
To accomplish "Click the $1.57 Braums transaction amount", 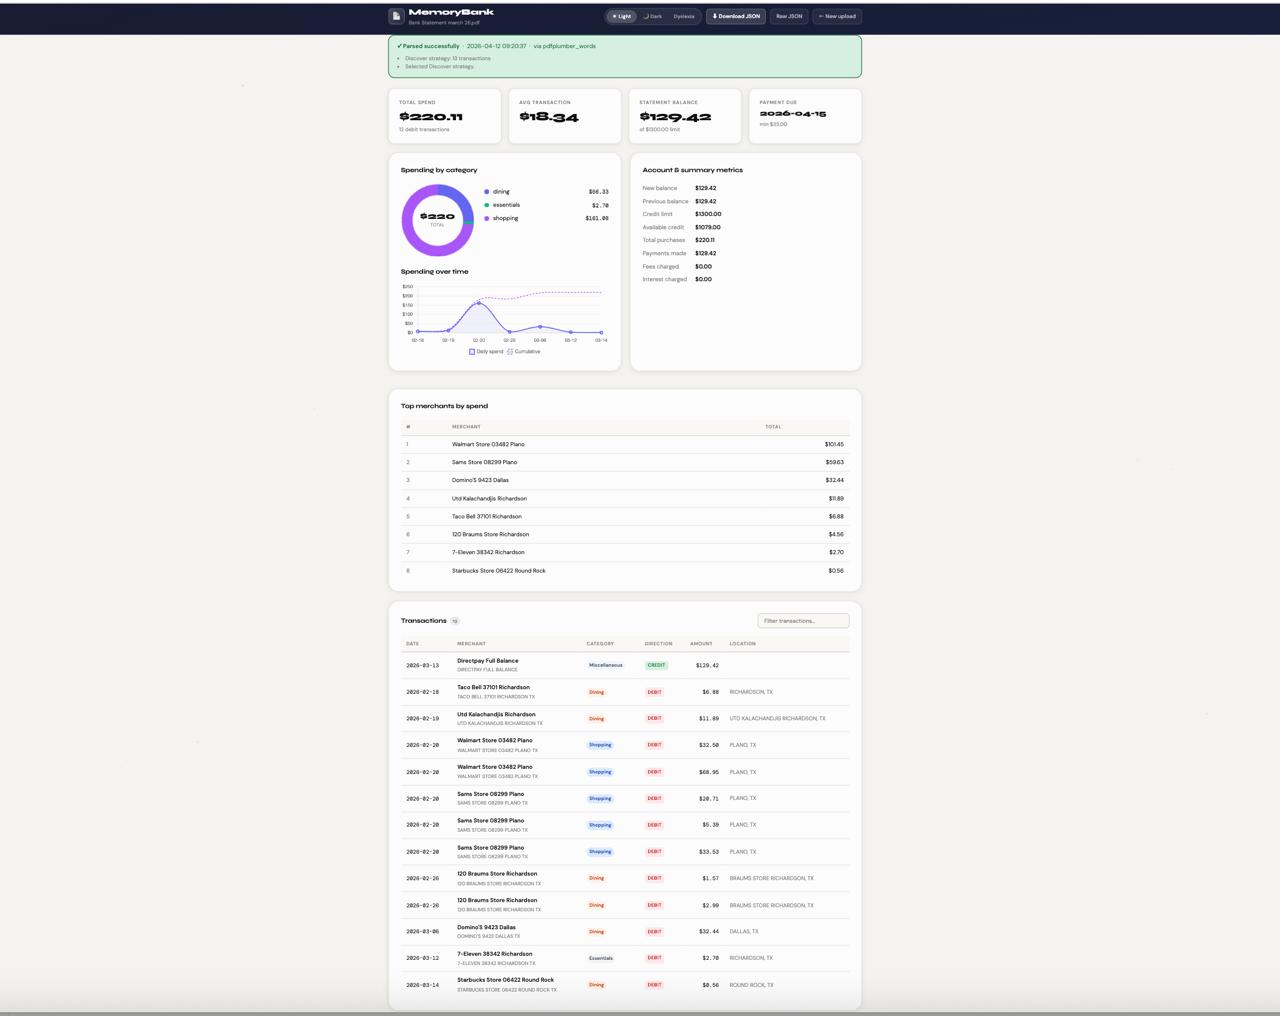I will tap(709, 878).
